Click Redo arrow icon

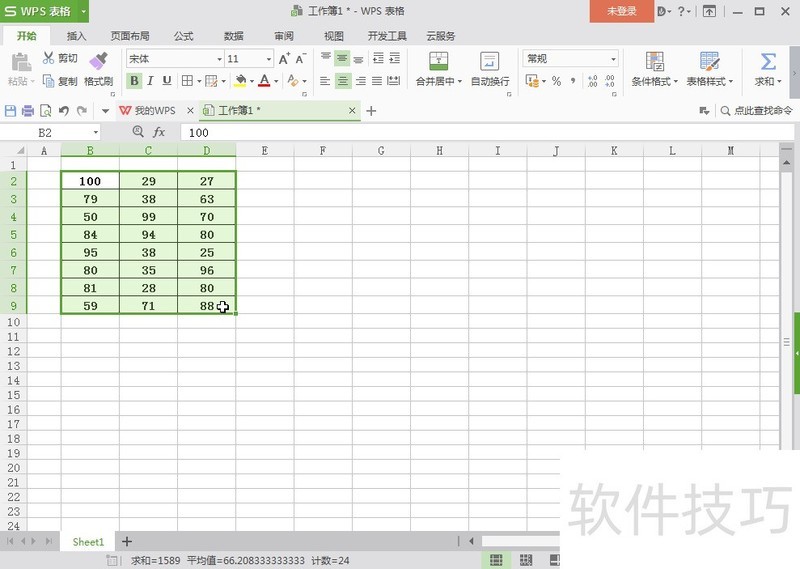tap(82, 110)
